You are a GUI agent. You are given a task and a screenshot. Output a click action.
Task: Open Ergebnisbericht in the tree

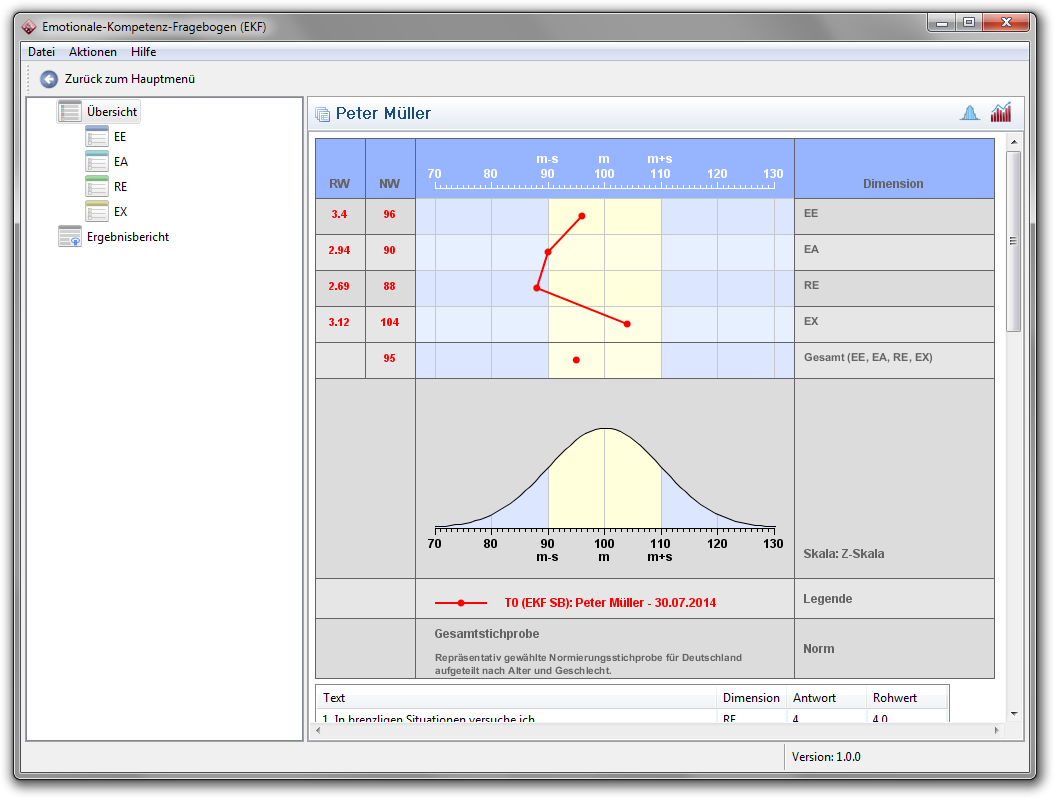point(128,237)
